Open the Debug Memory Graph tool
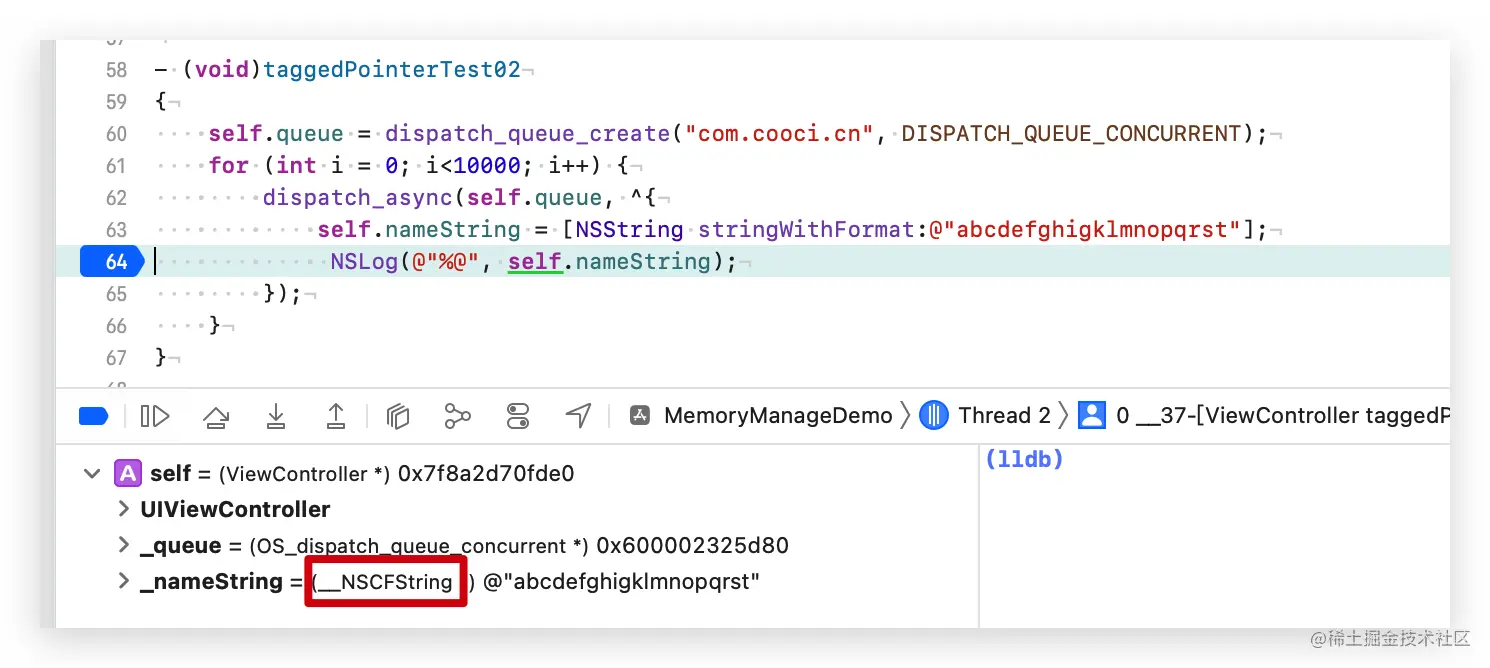Screen dimensions: 1490x668 tap(457, 415)
